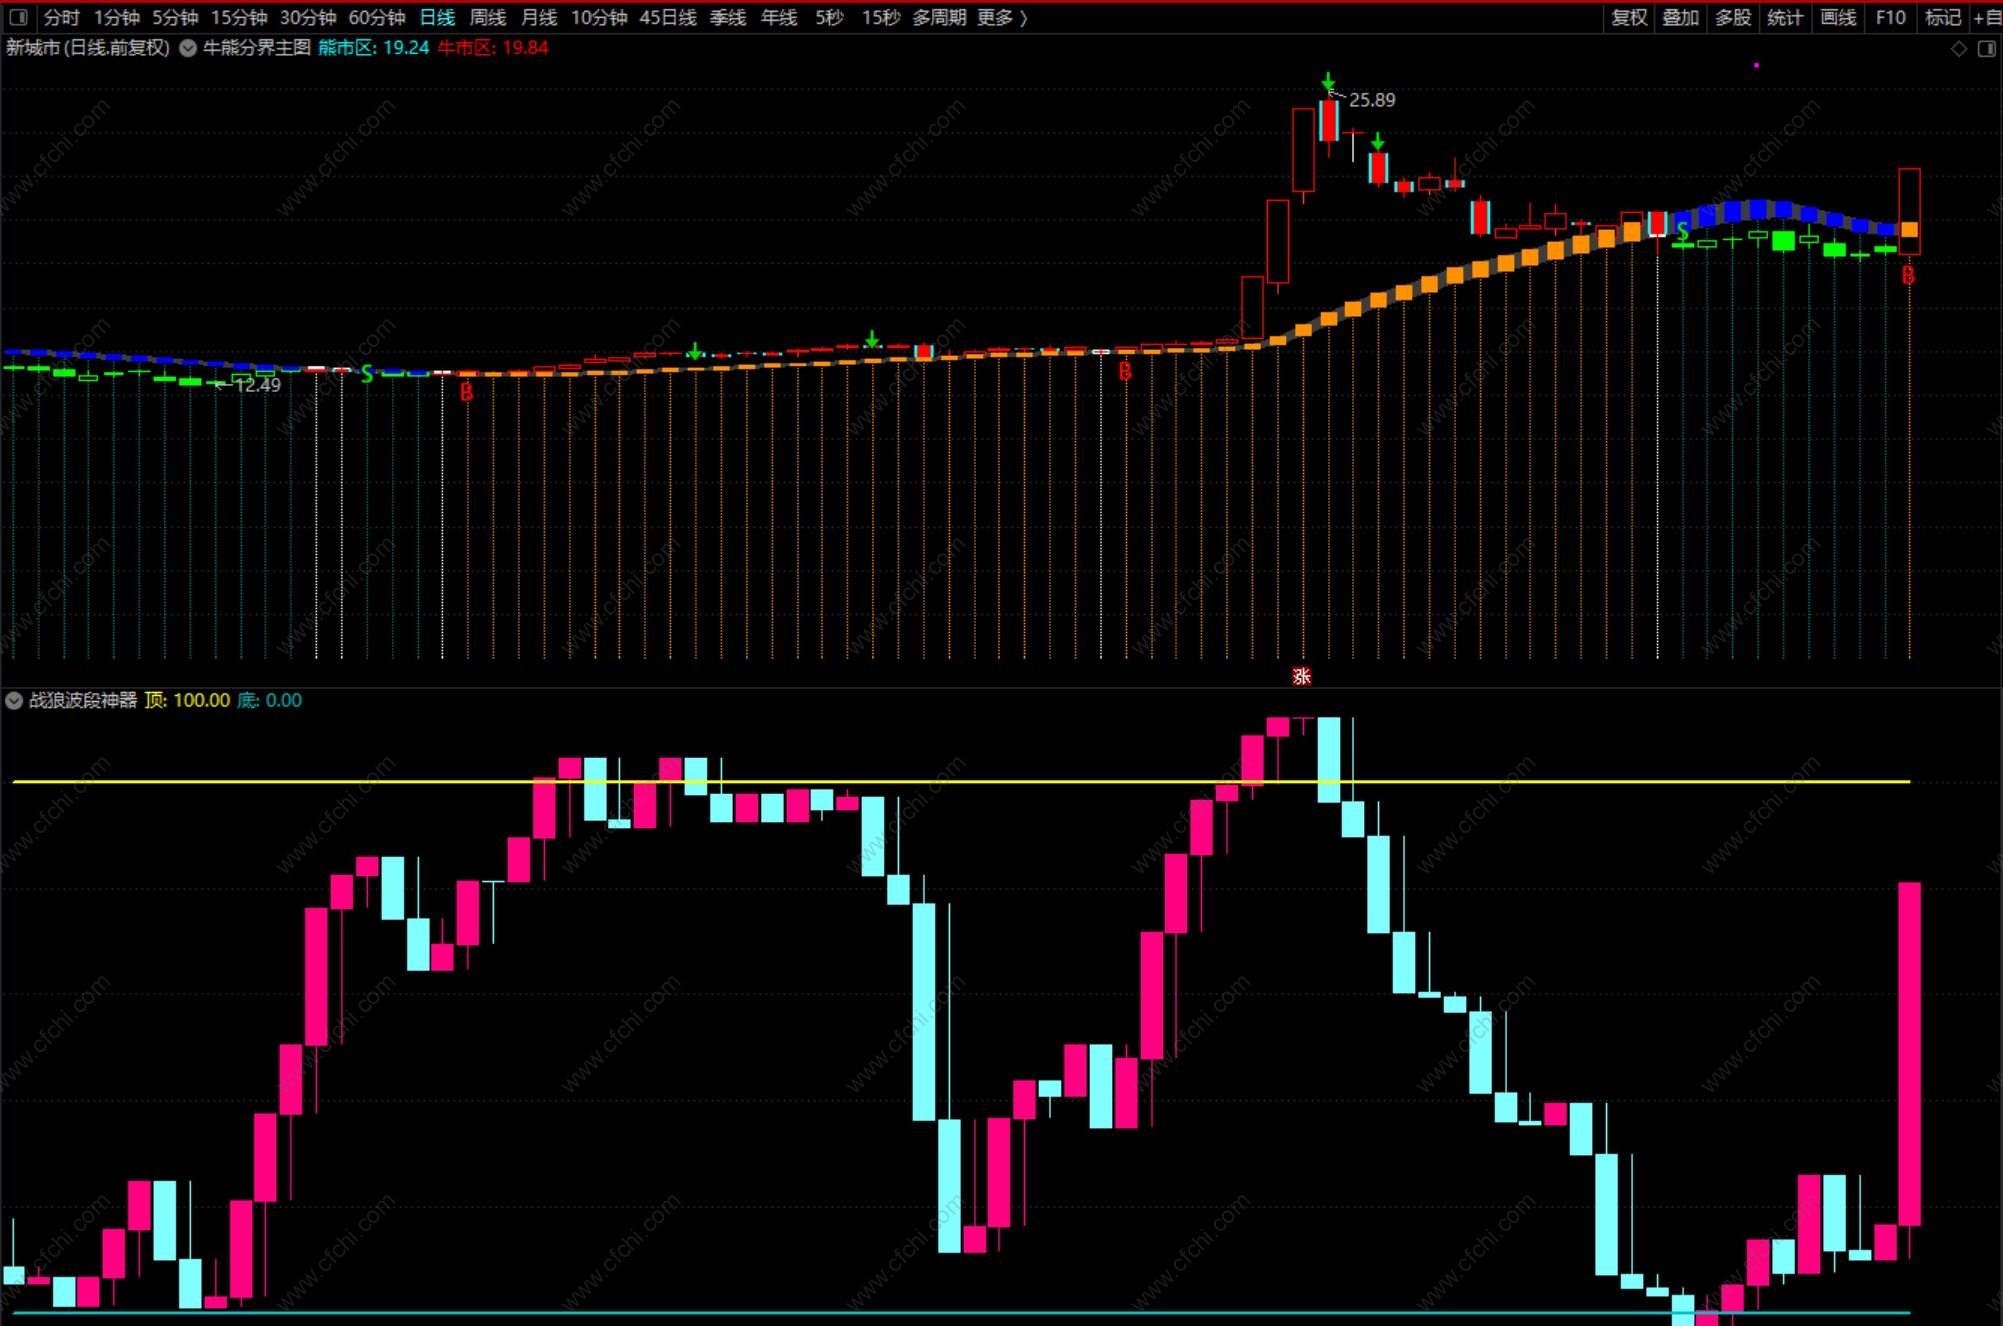2003x1326 pixels.
Task: Click the diamond icon at top right
Action: (x=1959, y=49)
